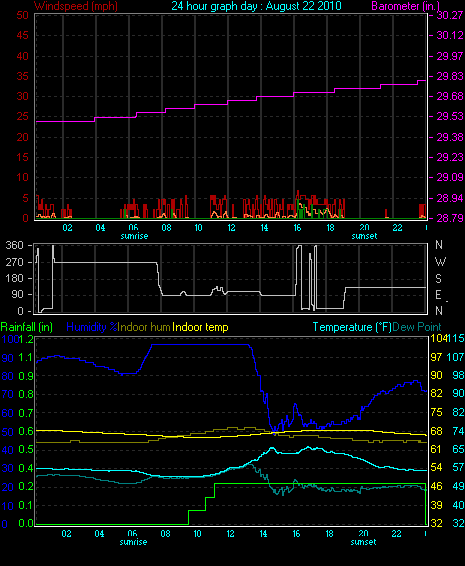
Task: Click the sunset marker under top graph
Action: 365,236
